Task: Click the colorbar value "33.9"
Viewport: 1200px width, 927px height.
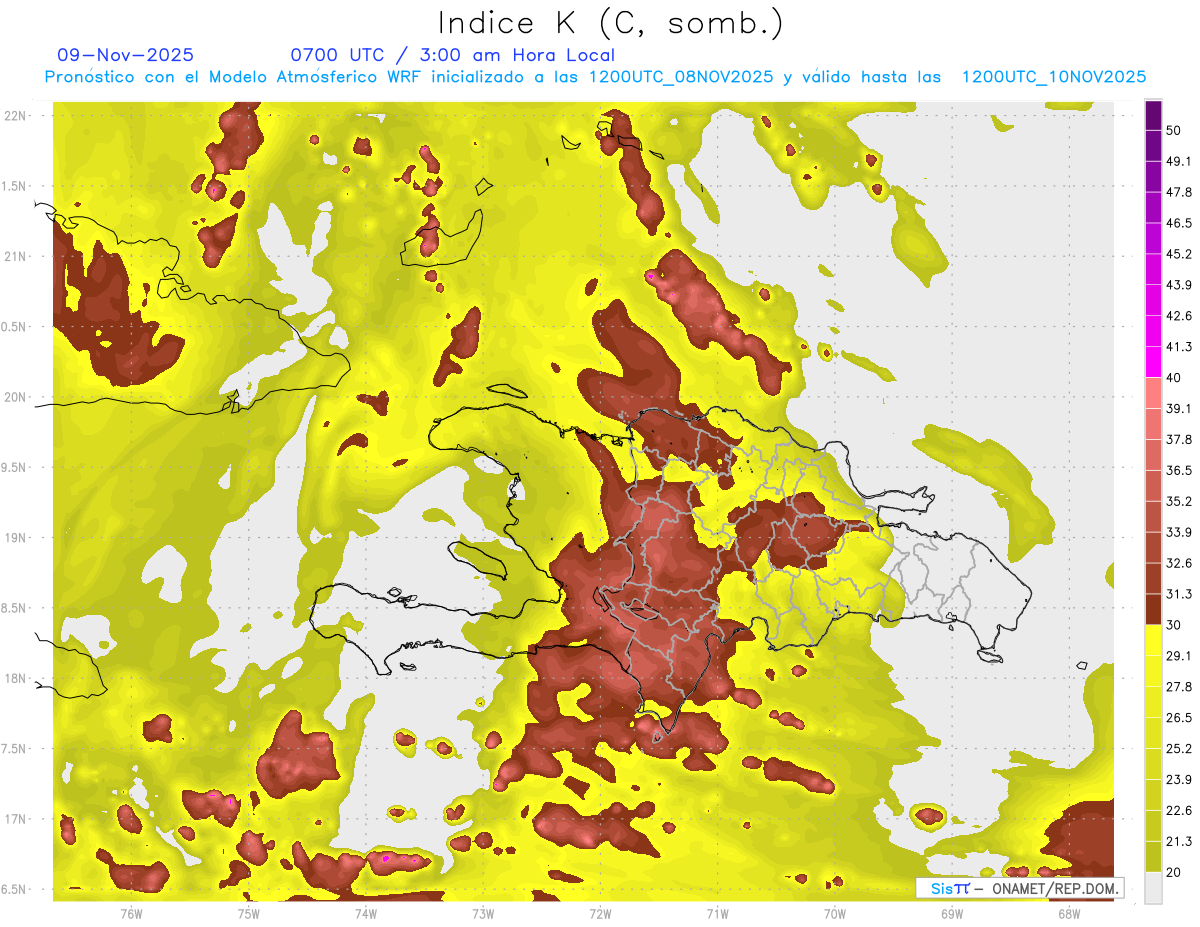Action: click(1179, 532)
